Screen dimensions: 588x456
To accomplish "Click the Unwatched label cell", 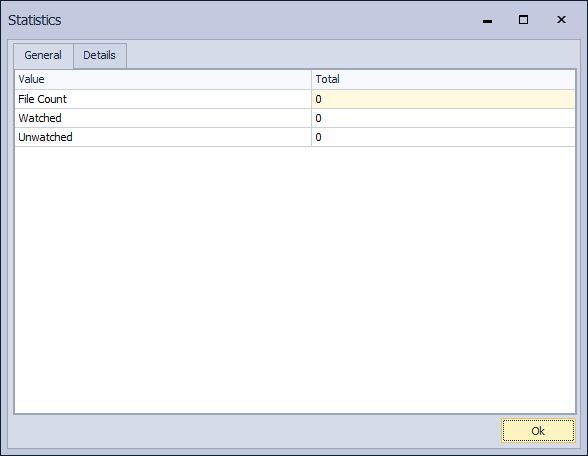I will (x=163, y=137).
